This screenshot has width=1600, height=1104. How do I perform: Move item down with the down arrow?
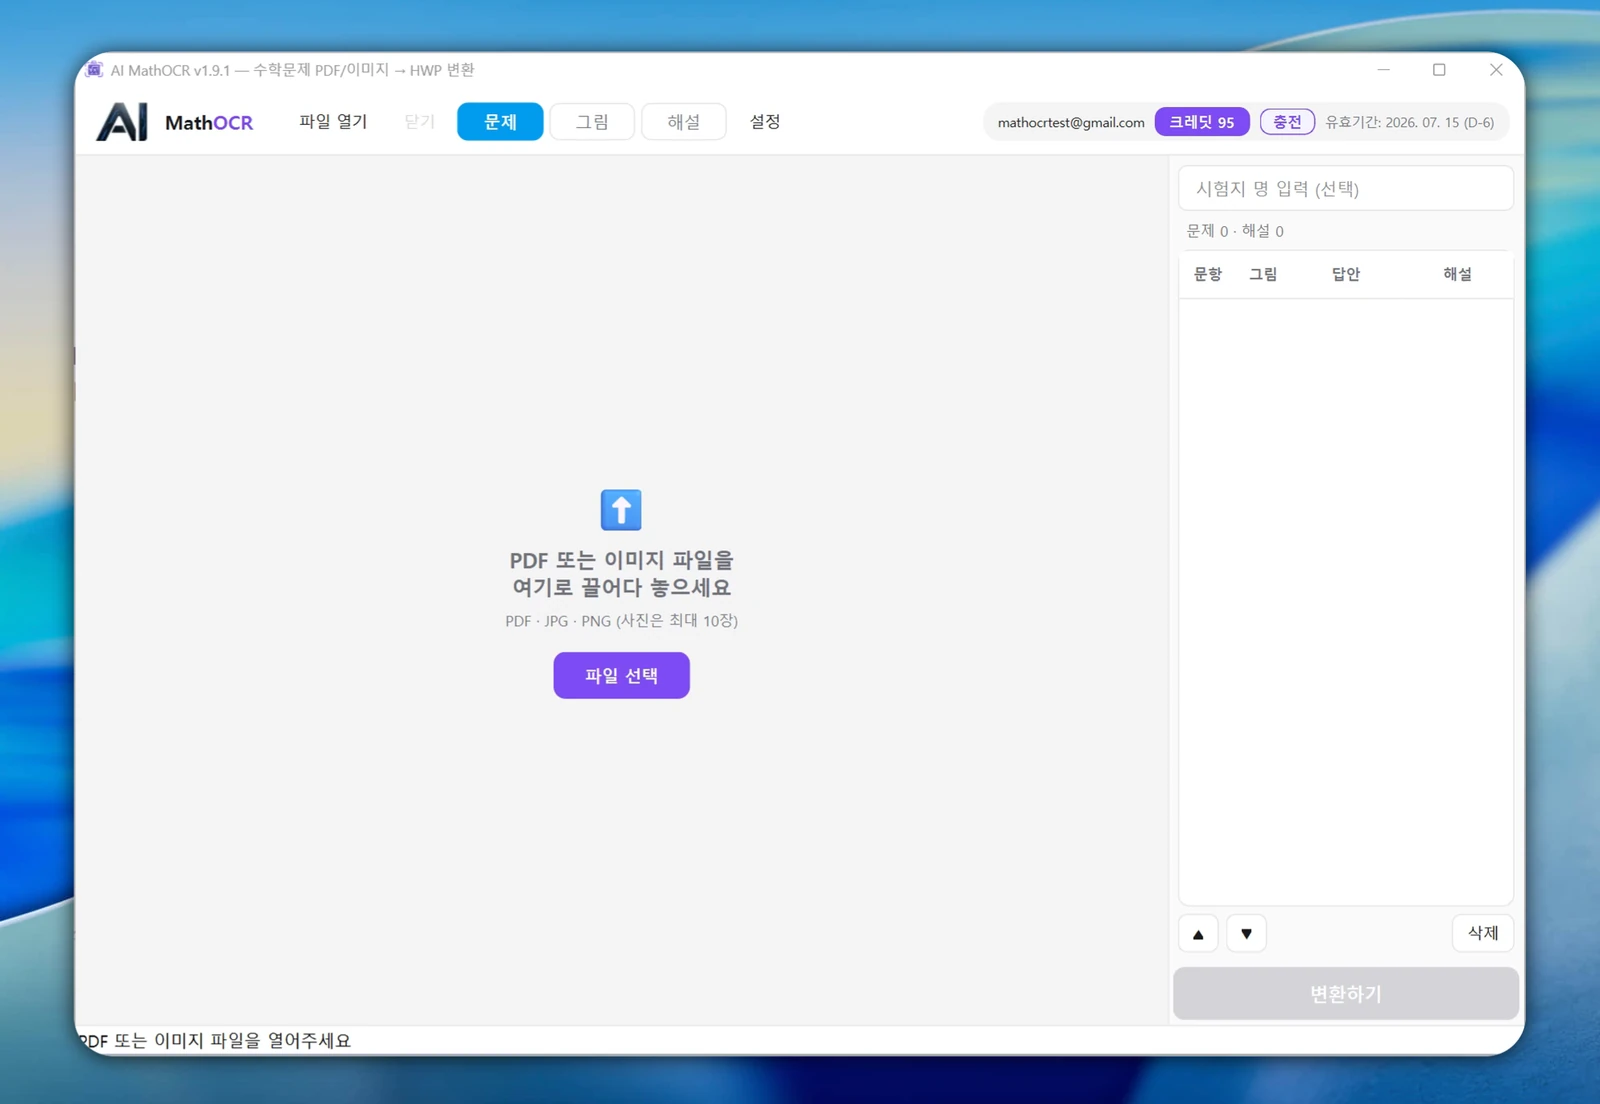(1246, 934)
